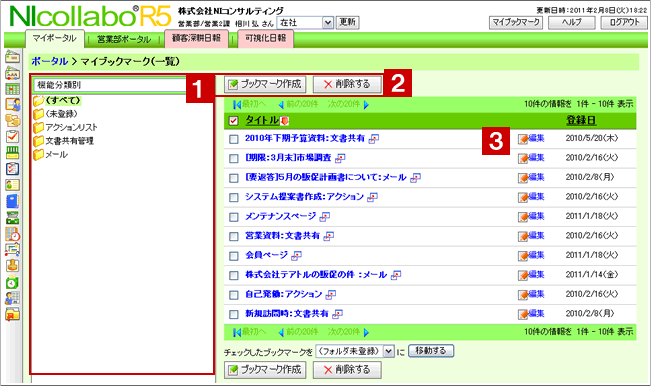Open new-window icon beside 営業資料:文書共有
Screen dimensions: 651x386
pos(328,236)
